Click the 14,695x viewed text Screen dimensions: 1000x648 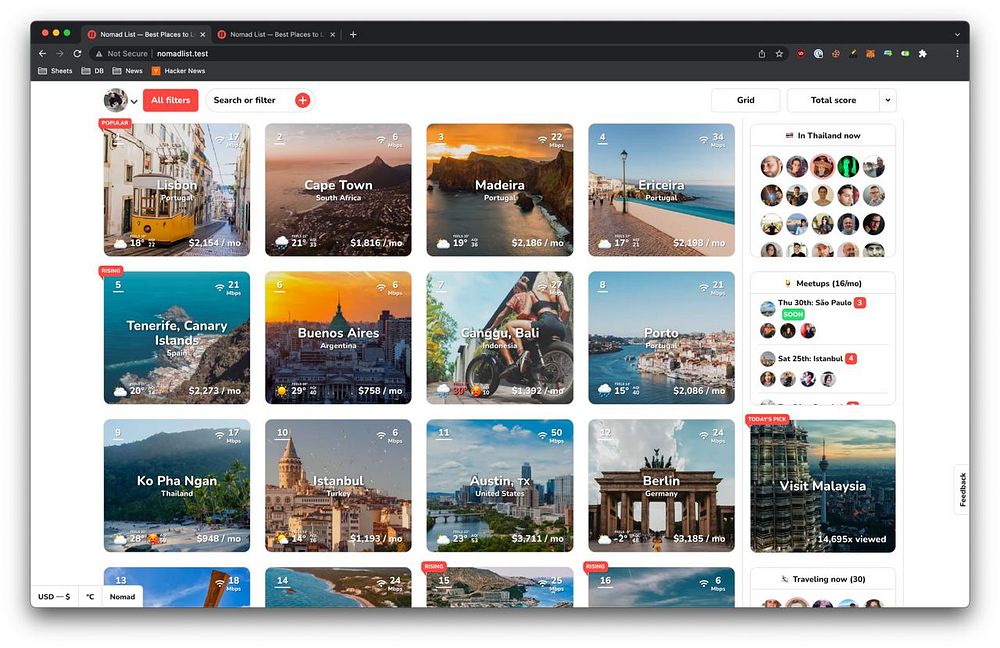coord(851,539)
